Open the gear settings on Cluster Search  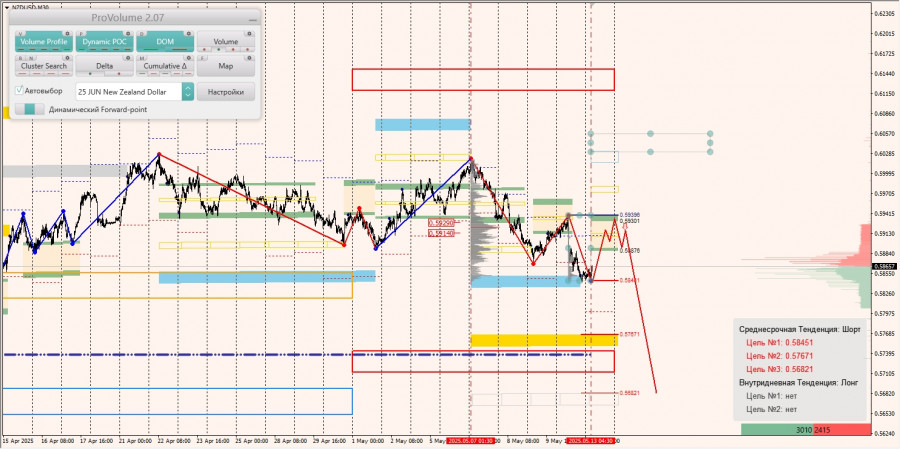tap(67, 58)
